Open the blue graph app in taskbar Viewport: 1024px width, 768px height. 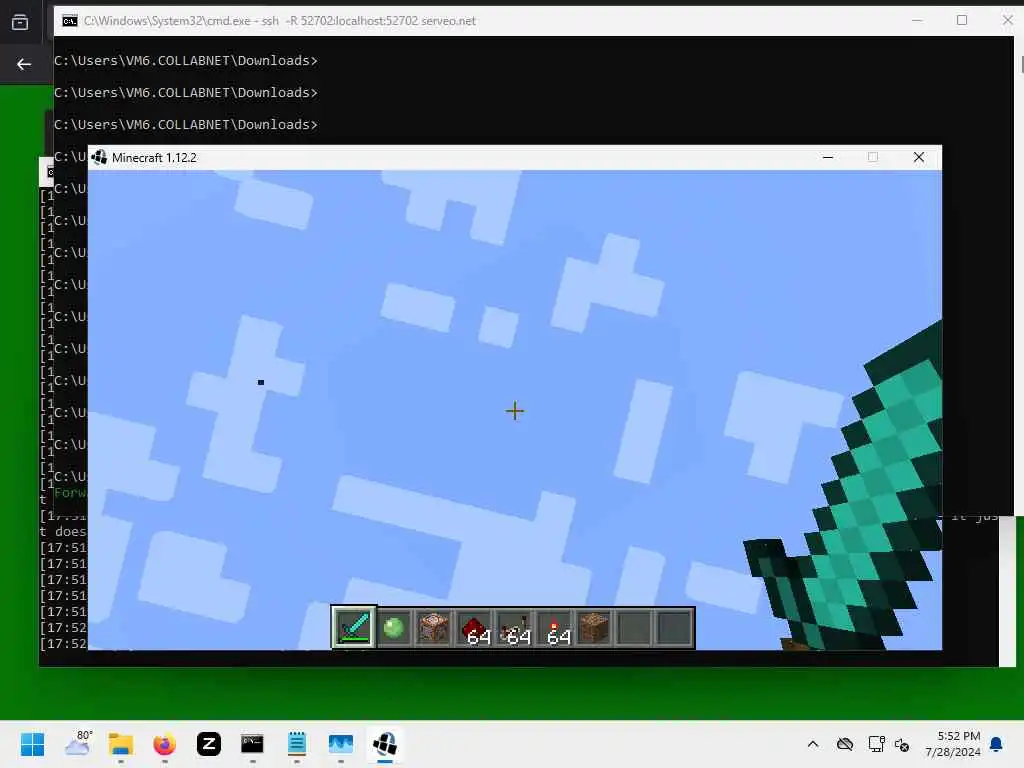[341, 744]
